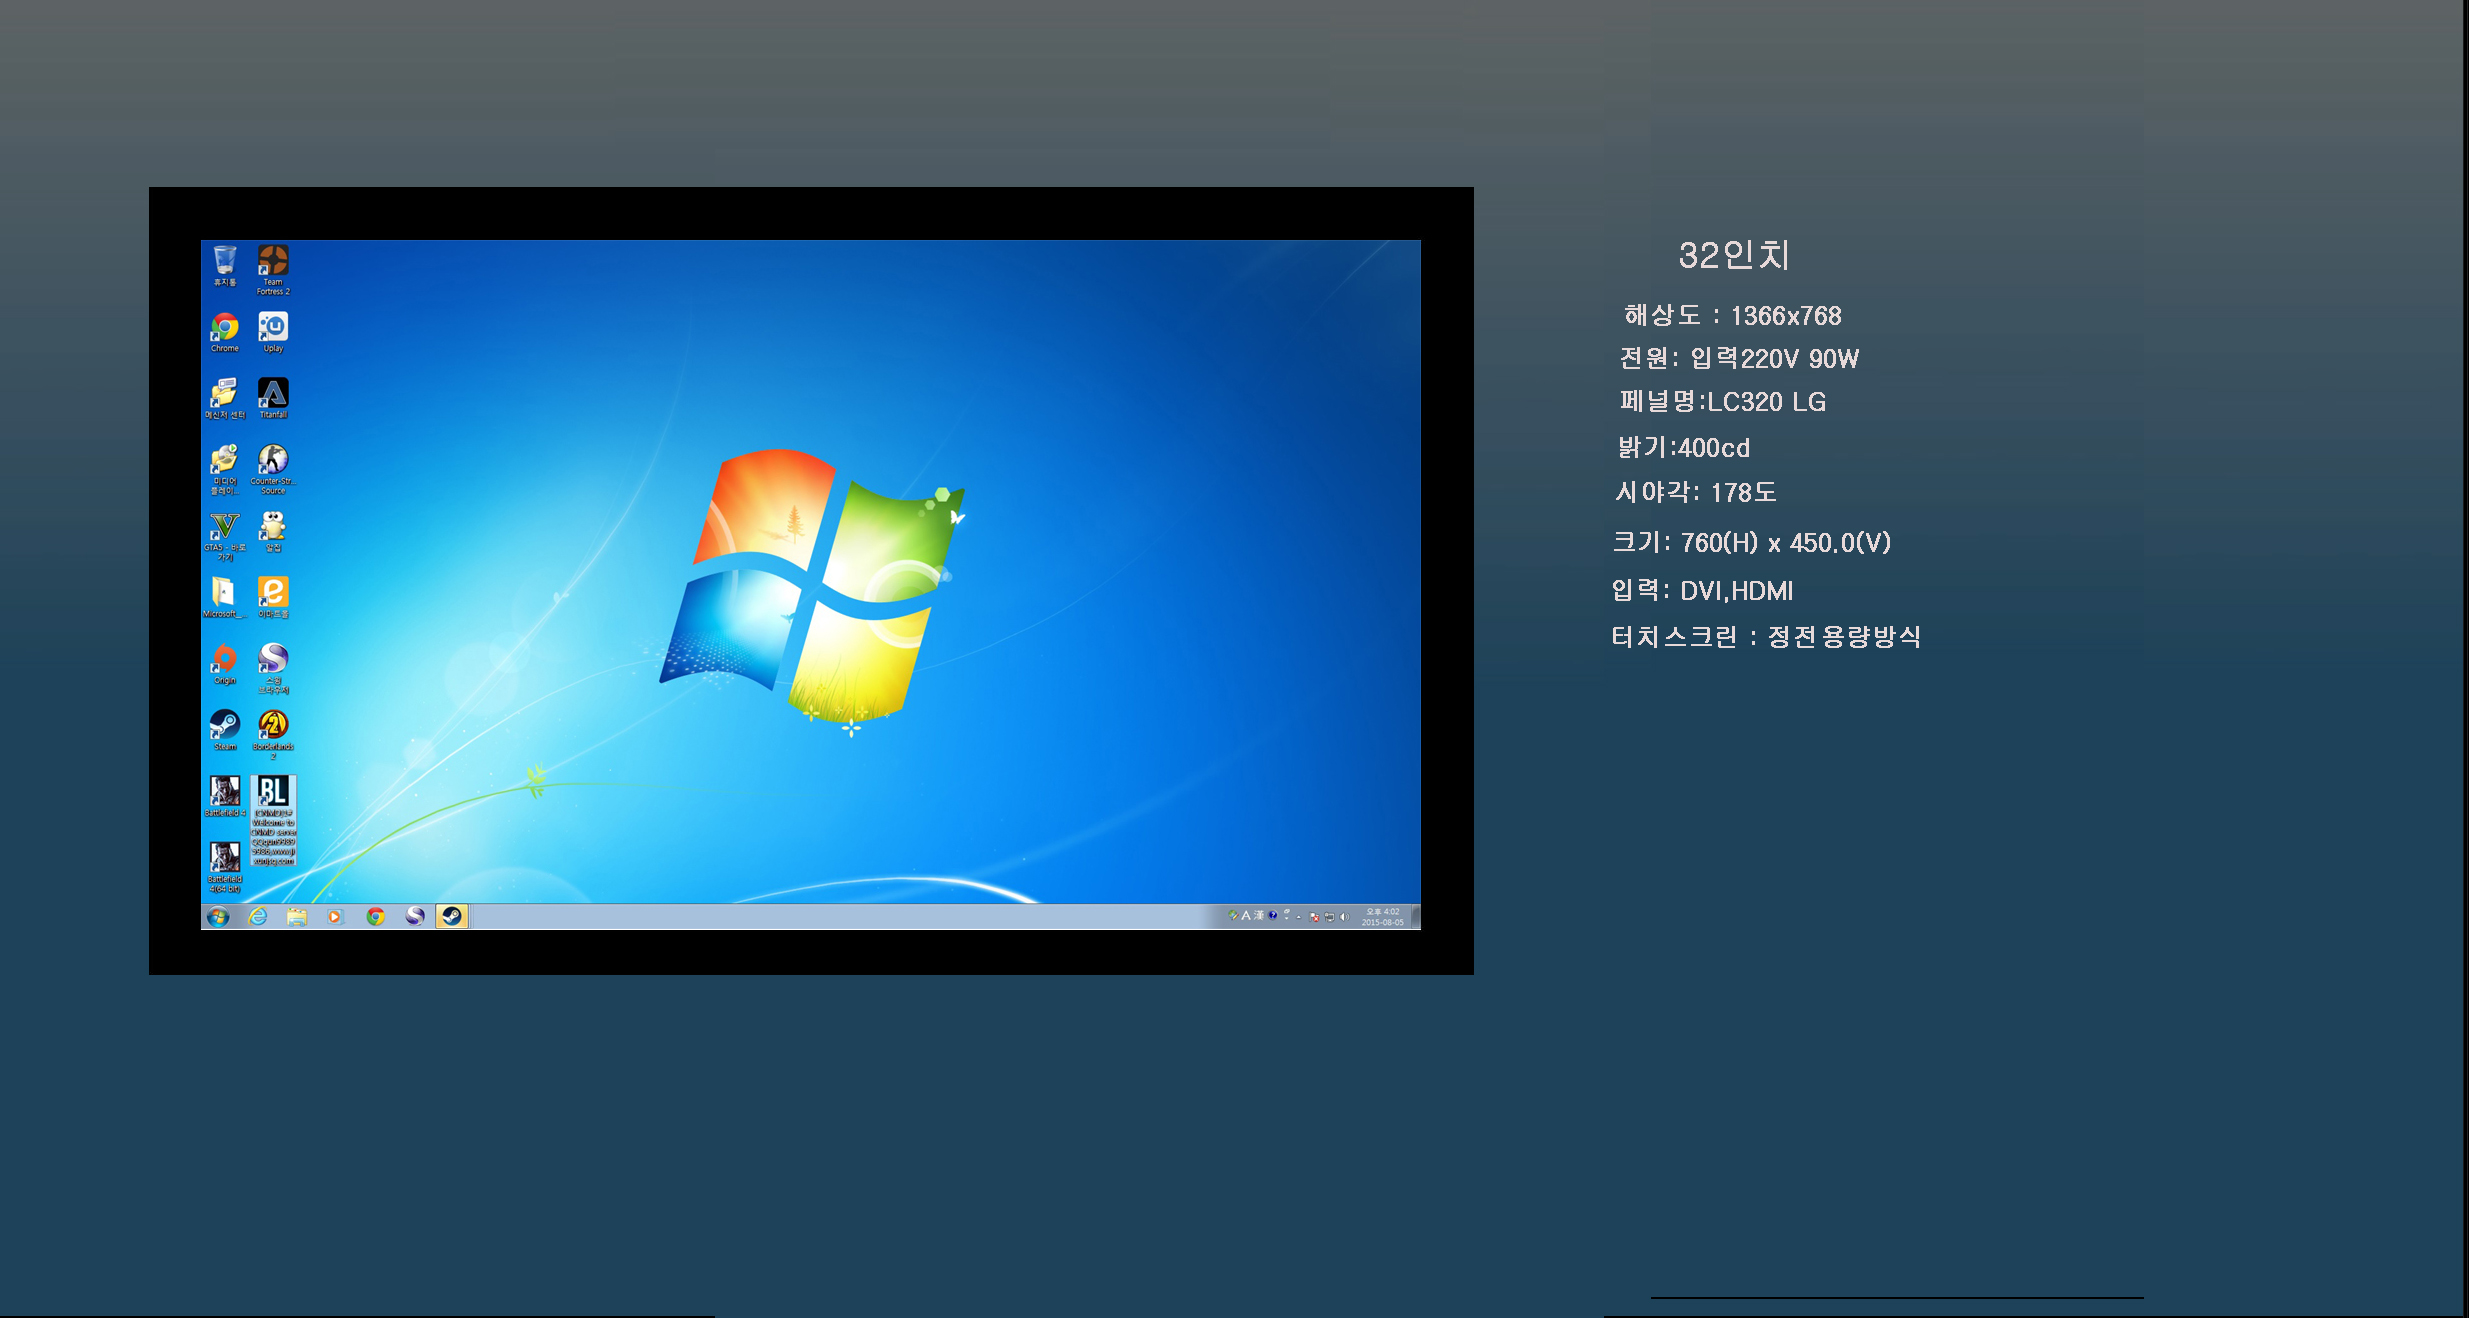Click the 페널명:LC320 LG line
The width and height of the screenshot is (2469, 1318).
tap(1723, 401)
